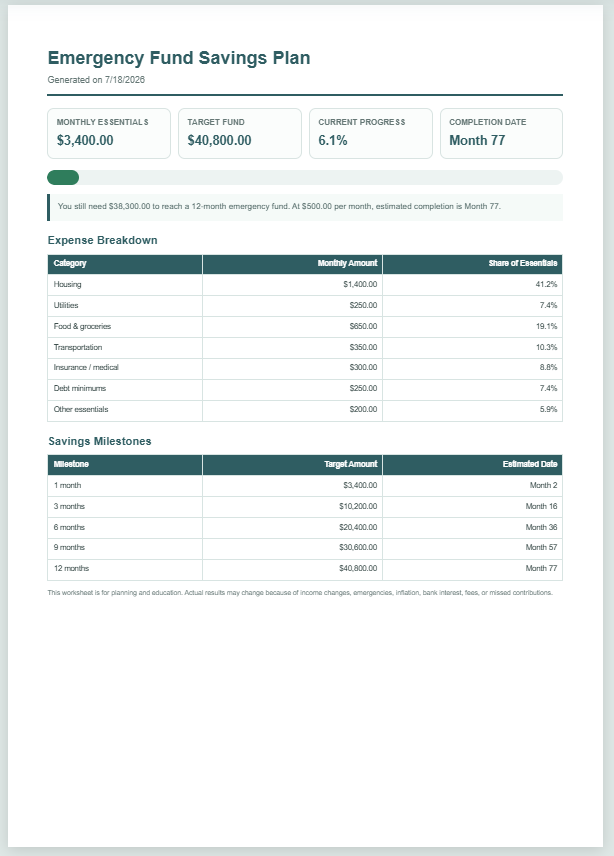The image size is (614, 856).
Task: Select the 9 months milestone cell
Action: point(125,548)
